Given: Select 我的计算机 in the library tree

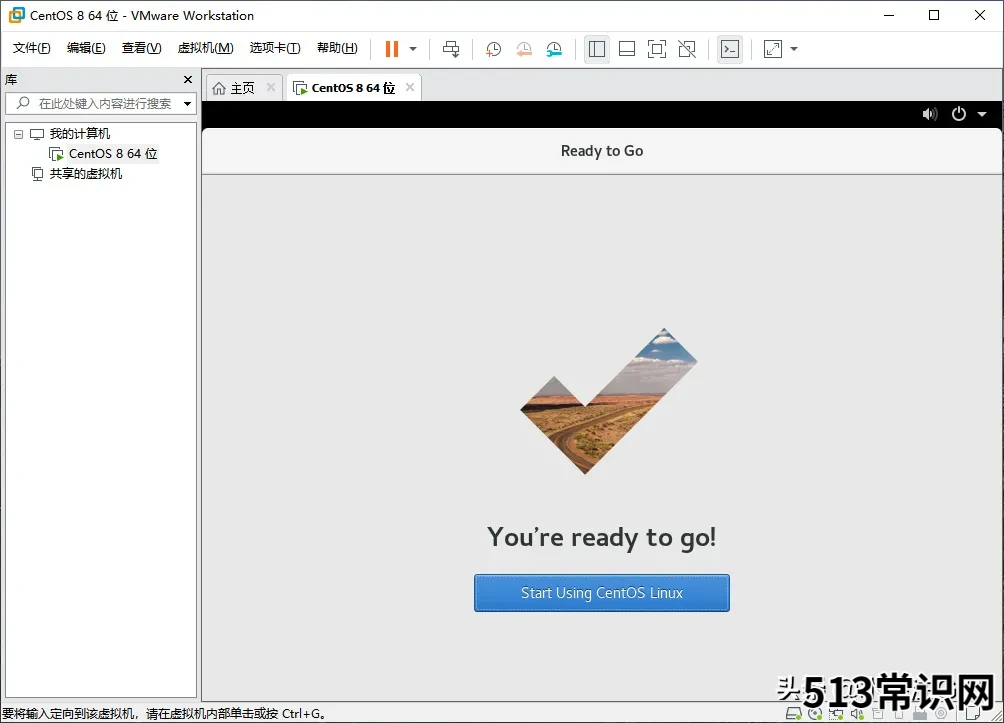Looking at the screenshot, I should point(79,134).
